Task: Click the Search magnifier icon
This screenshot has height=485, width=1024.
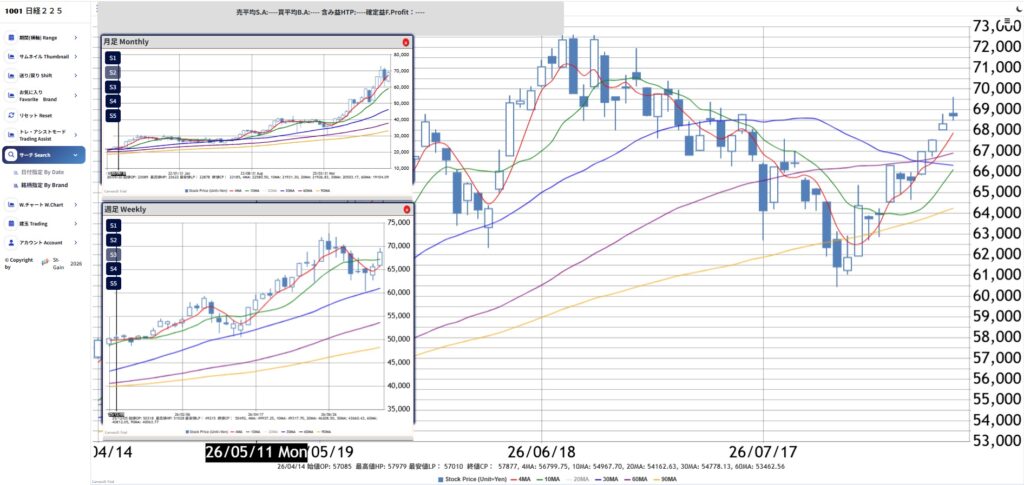Action: (11, 155)
